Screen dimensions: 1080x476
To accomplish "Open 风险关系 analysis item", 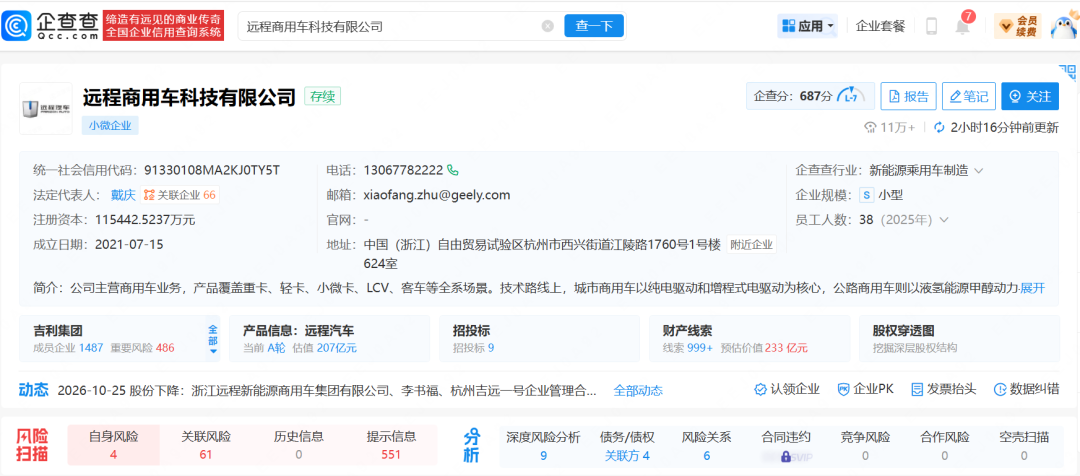I will coord(707,445).
